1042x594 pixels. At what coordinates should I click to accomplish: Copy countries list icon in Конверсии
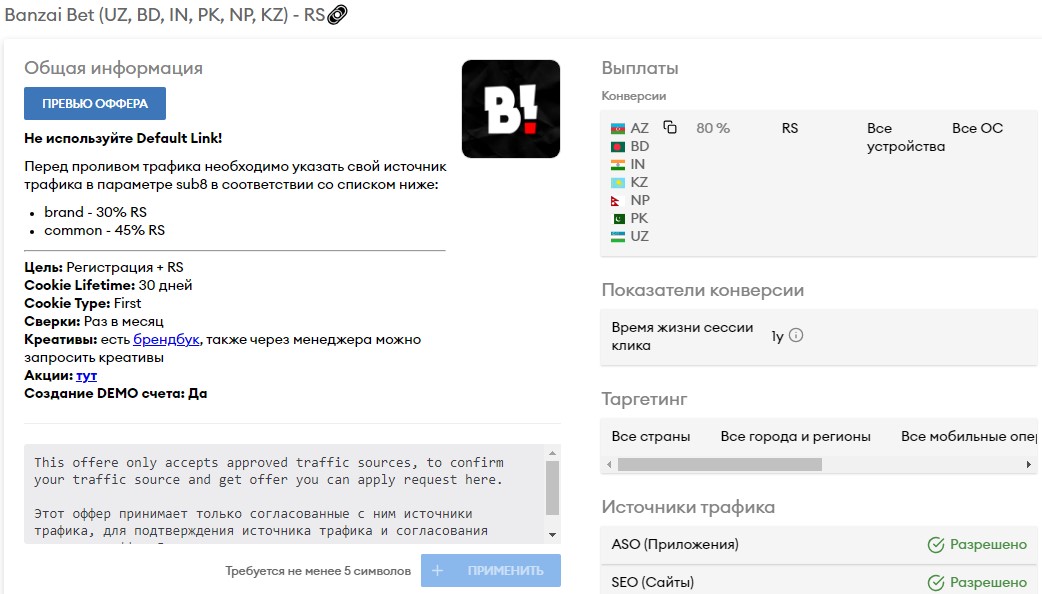[670, 127]
